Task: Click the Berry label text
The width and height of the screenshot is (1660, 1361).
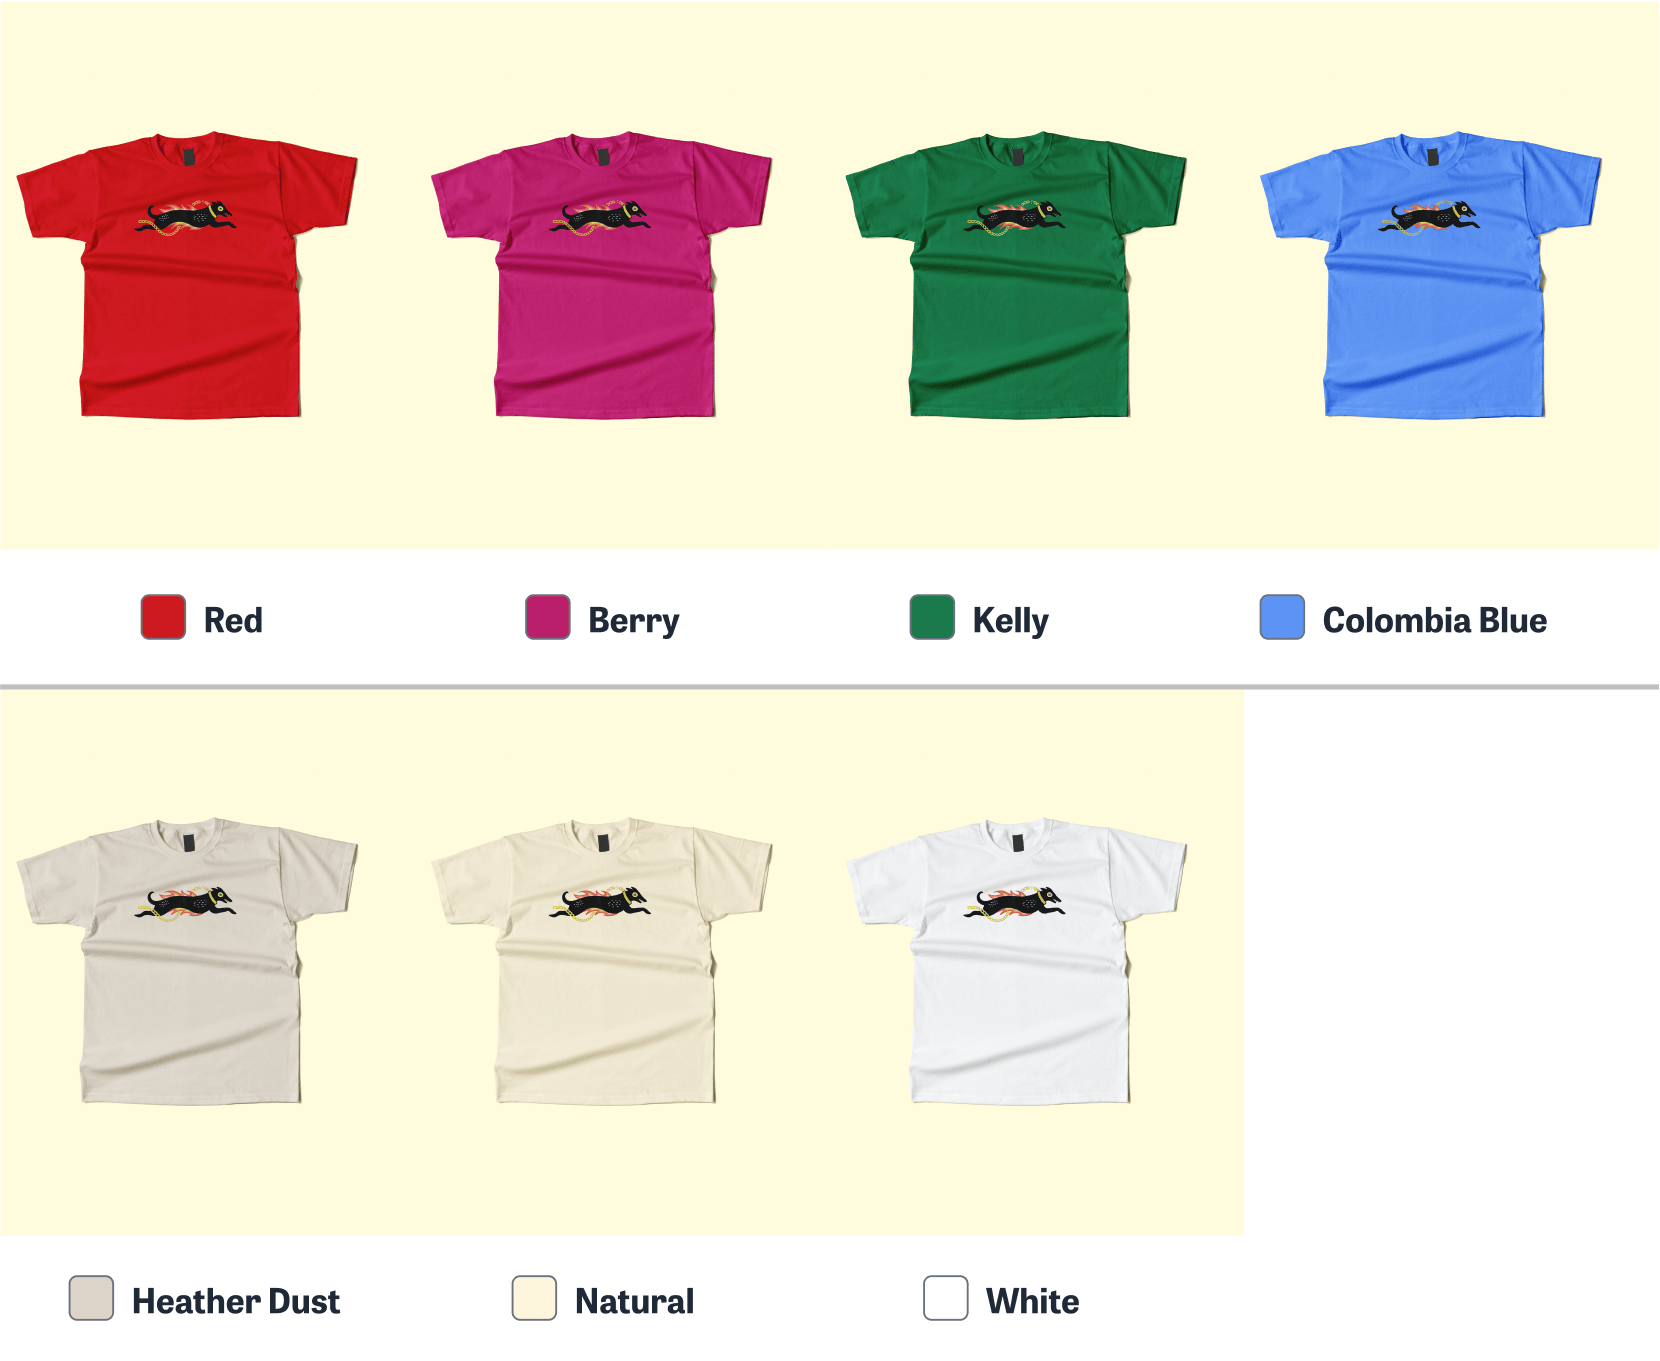Action: pyautogui.click(x=634, y=621)
